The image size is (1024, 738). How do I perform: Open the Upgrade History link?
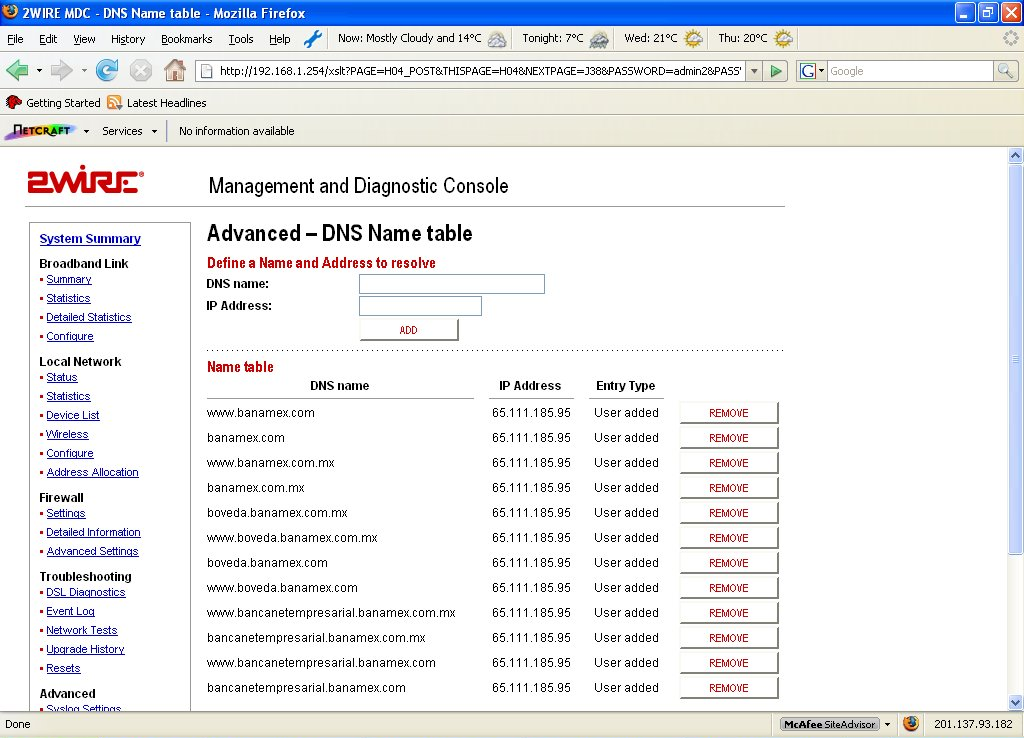pyautogui.click(x=85, y=649)
